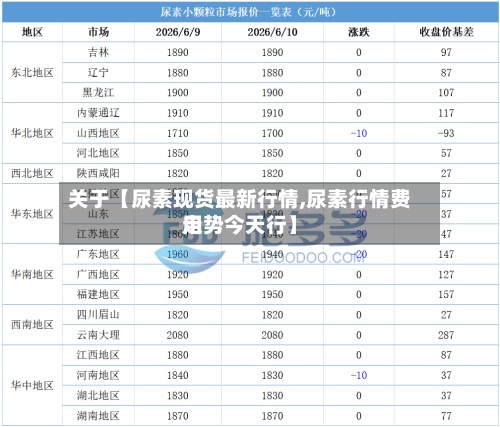500x427 pixels.
Task: Click the 117 basis for 内蒙通辽
Action: coord(446,113)
